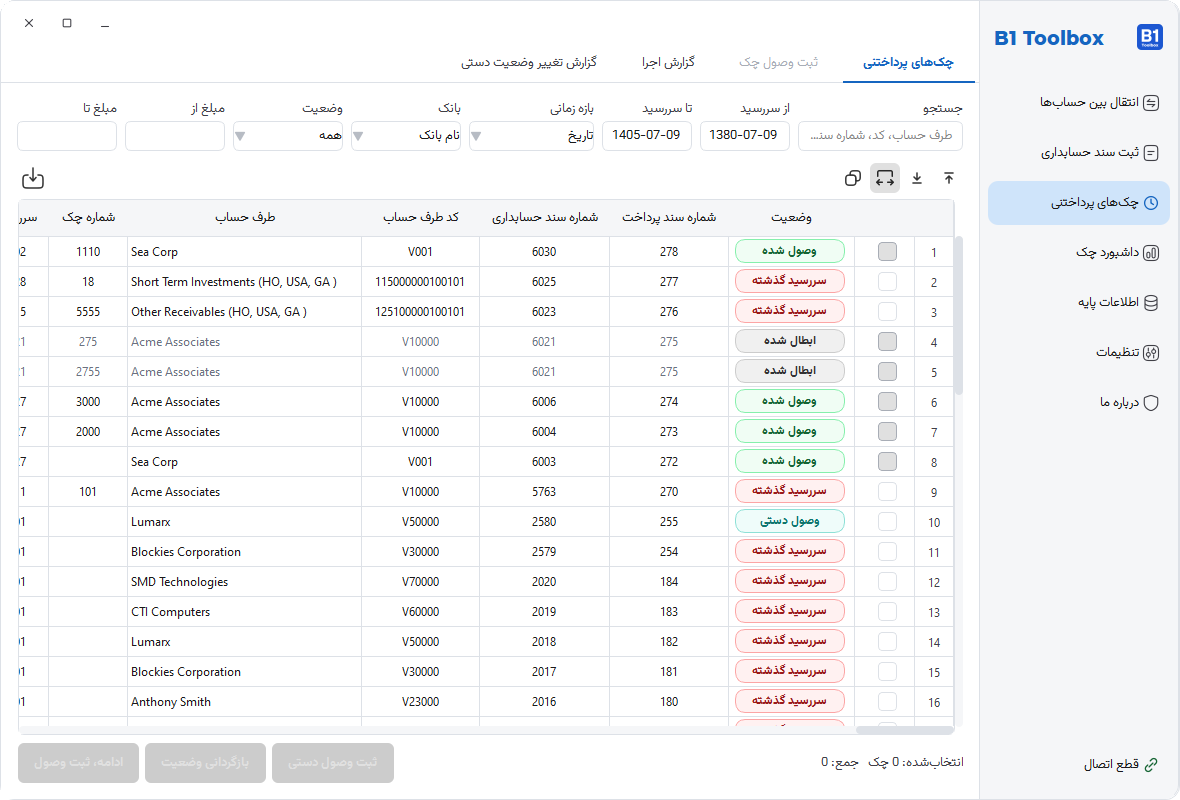The image size is (1180, 800).
Task: Open درباره ما in sidebar
Action: click(1079, 403)
